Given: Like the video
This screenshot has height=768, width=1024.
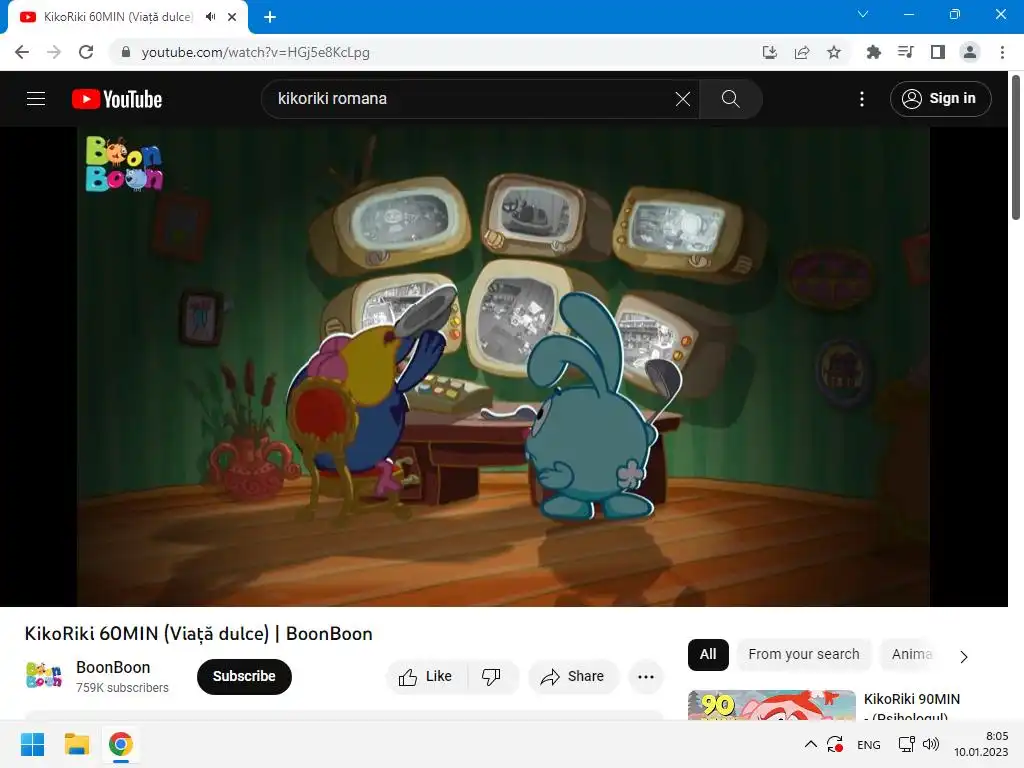Looking at the screenshot, I should pos(426,677).
